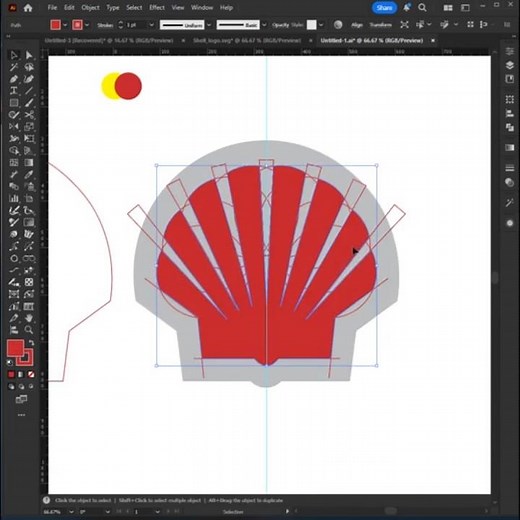
Task: Open the Transform options link
Action: coord(380,25)
